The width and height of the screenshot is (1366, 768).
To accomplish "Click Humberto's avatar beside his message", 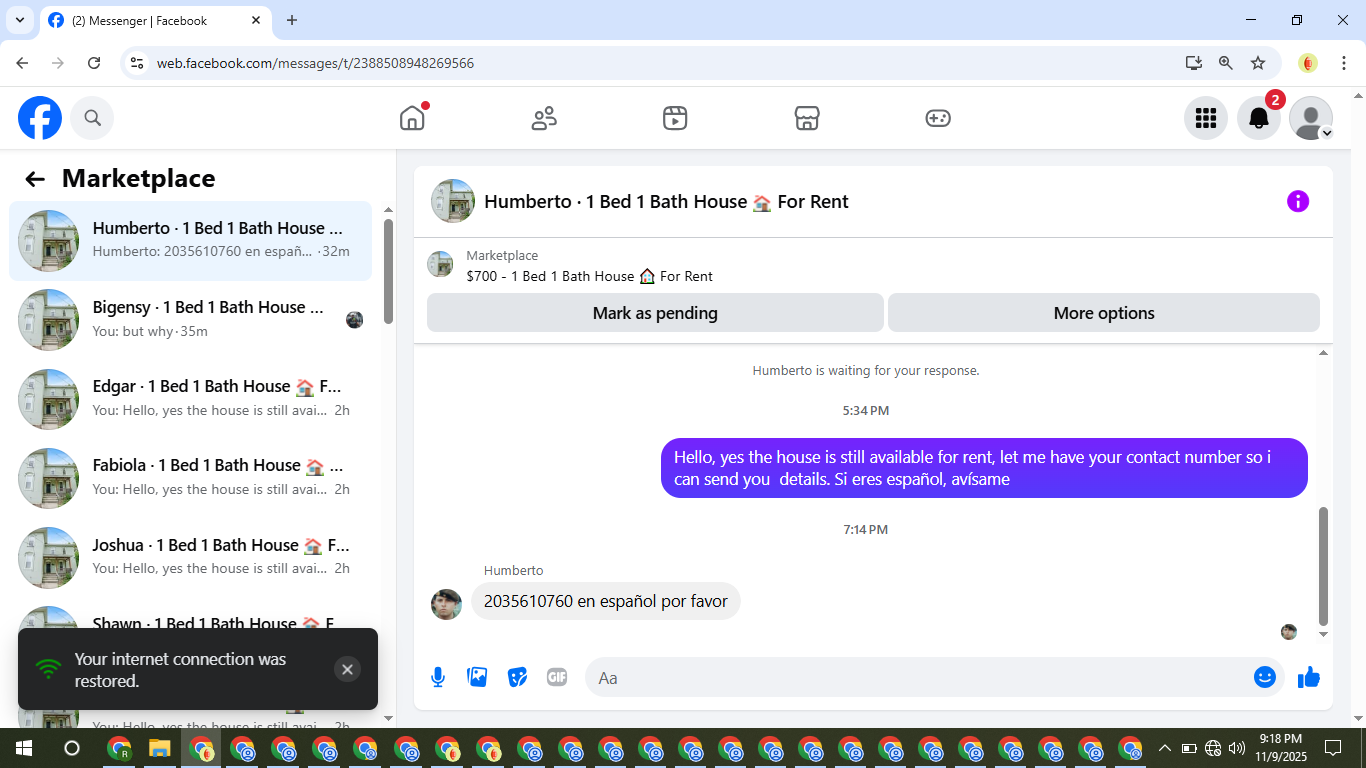I will pos(446,604).
